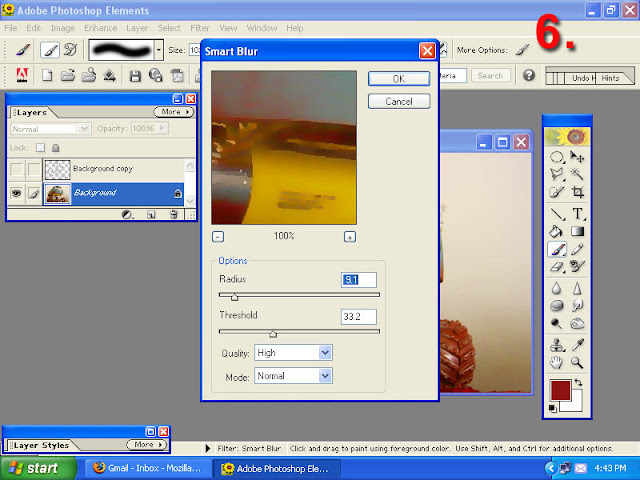Open the Enhance menu
Viewport: 640px width, 480px height.
coord(100,28)
